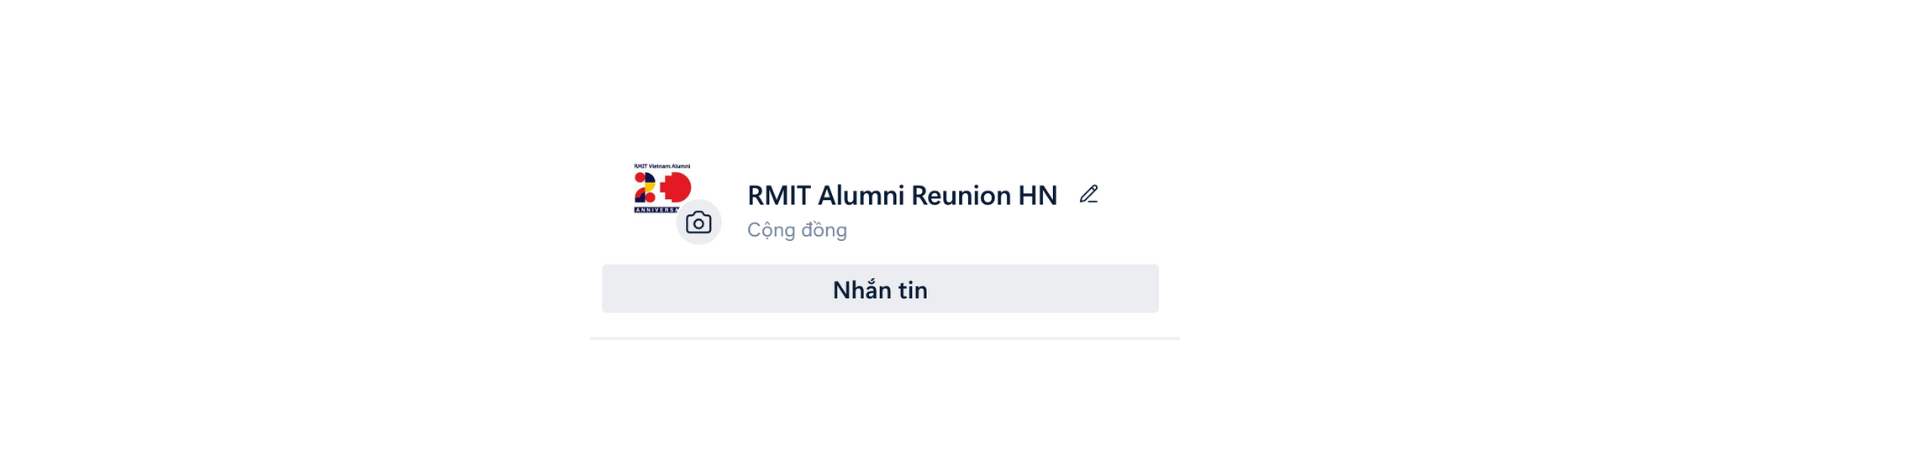Click the RMIT Vietnam Alumni profile picture
The width and height of the screenshot is (1920, 450).
tap(661, 188)
